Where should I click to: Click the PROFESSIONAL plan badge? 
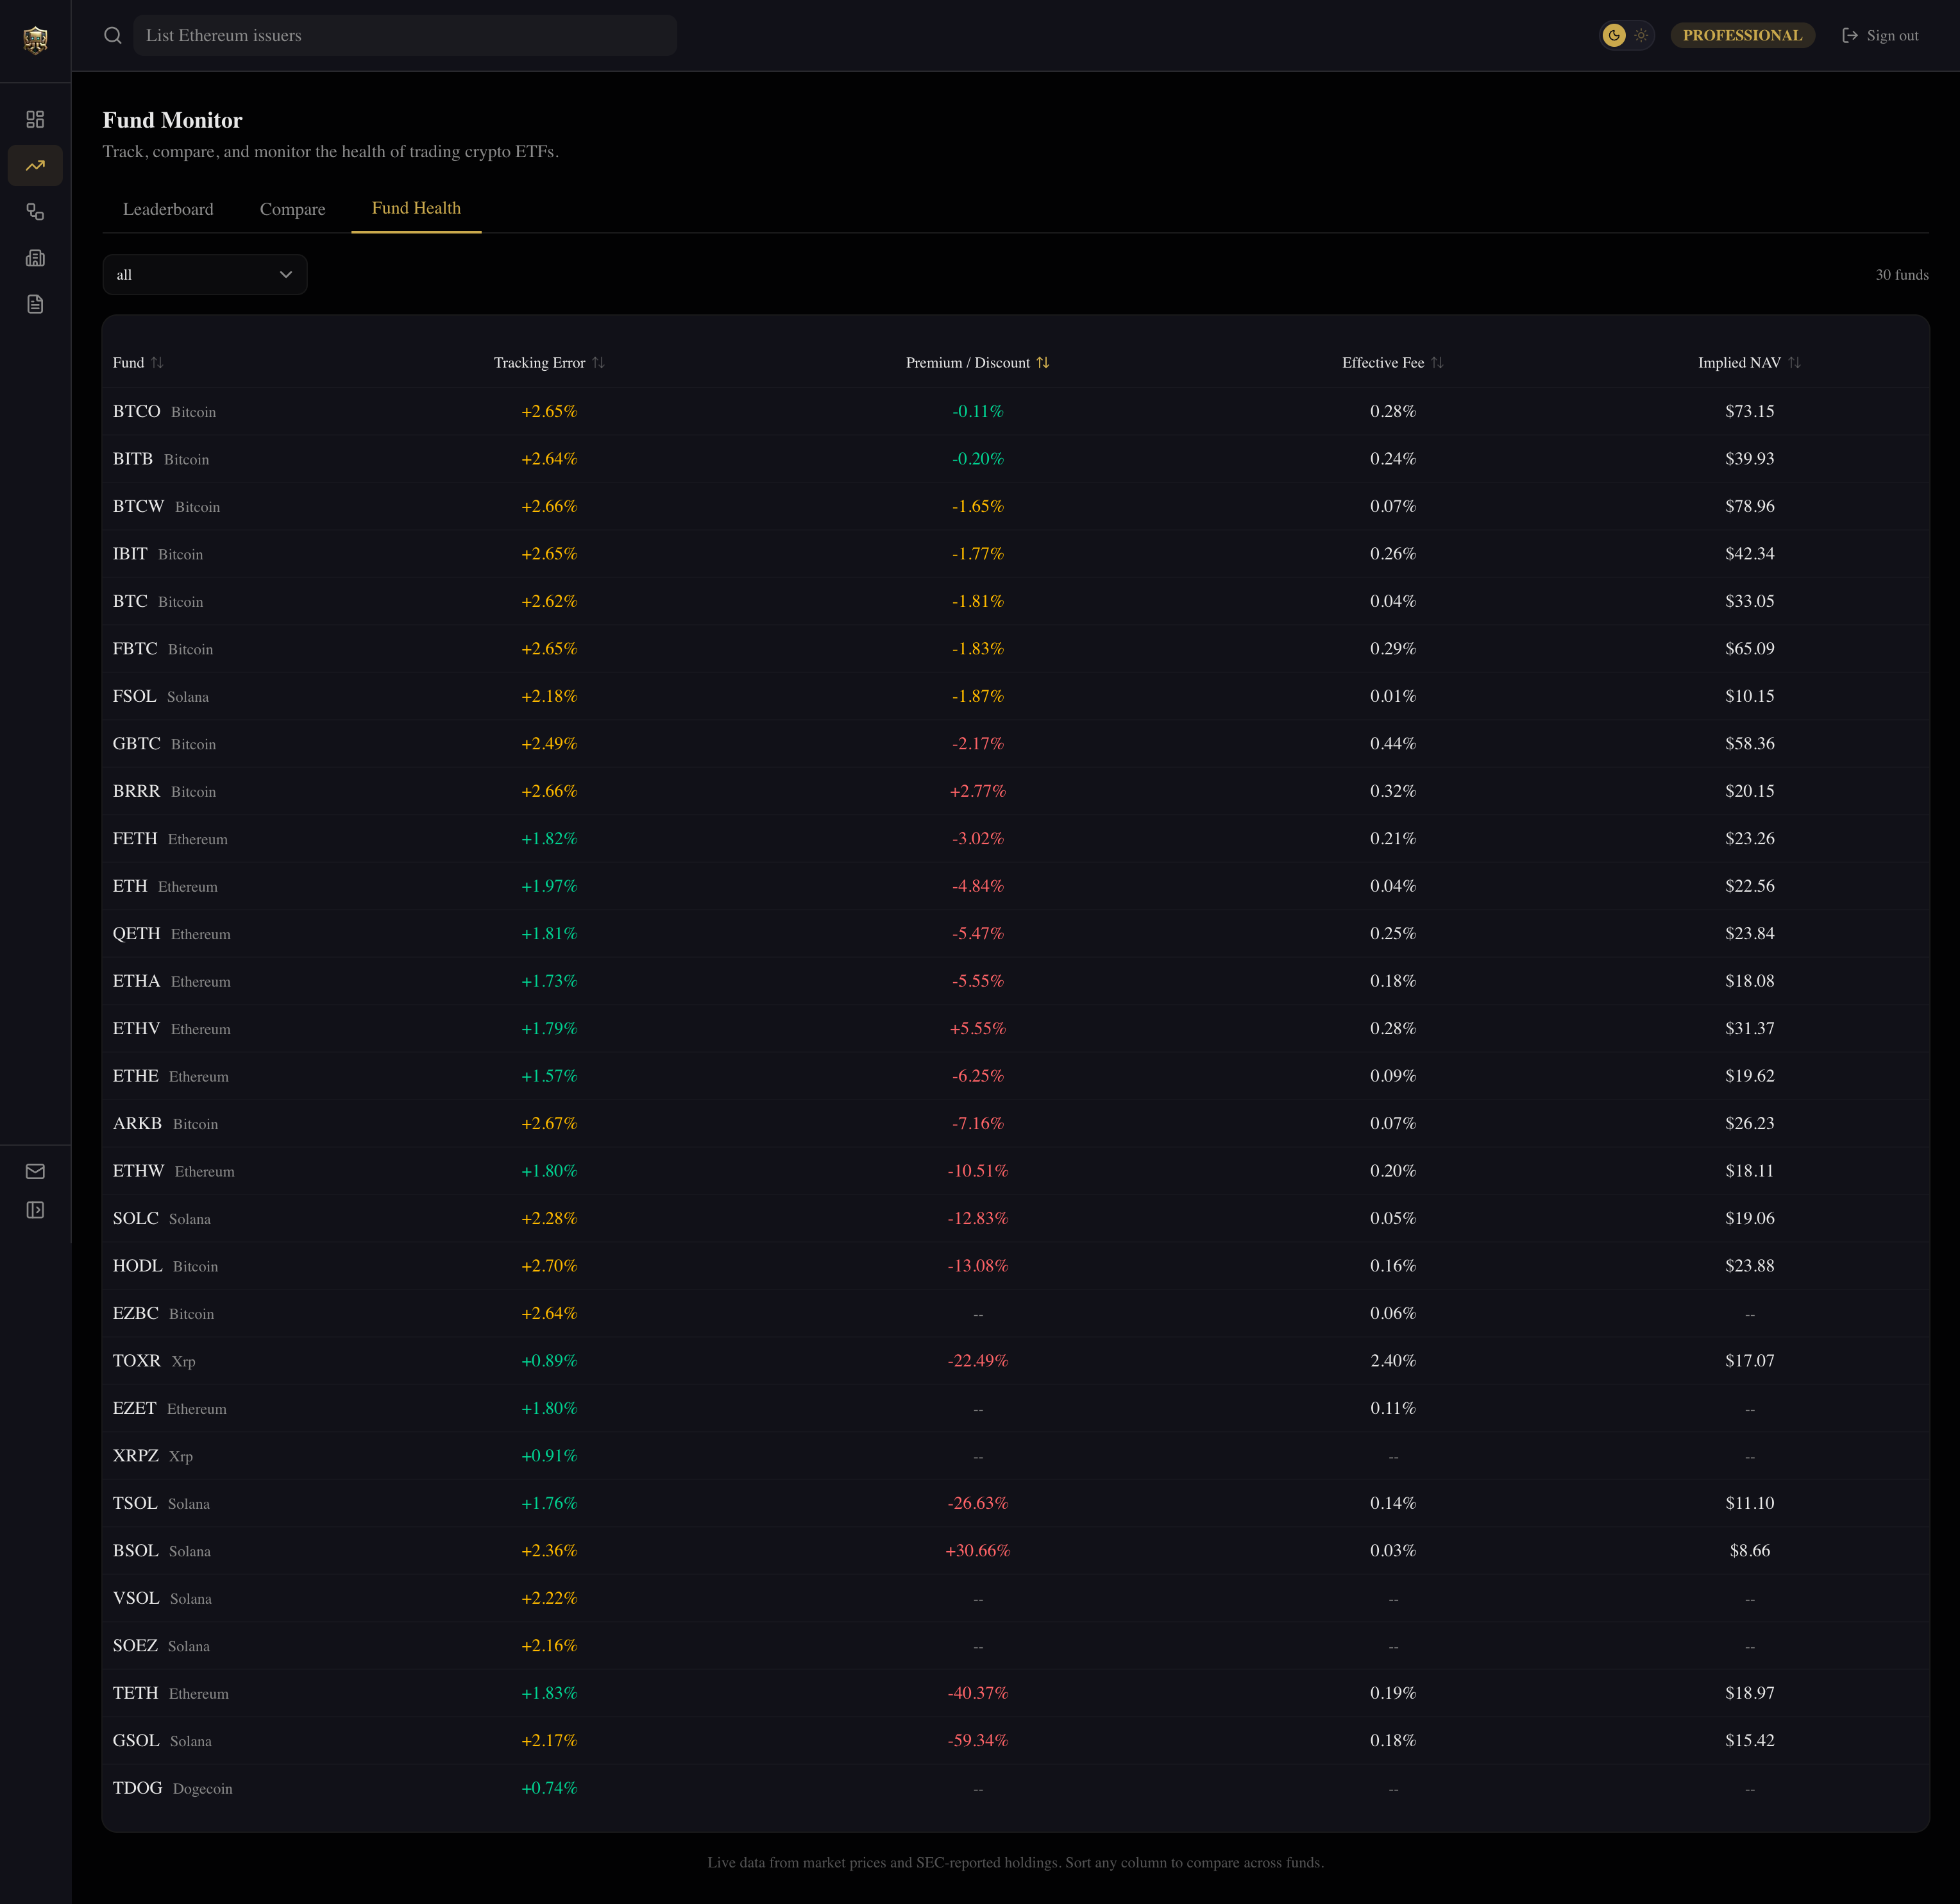(1742, 35)
